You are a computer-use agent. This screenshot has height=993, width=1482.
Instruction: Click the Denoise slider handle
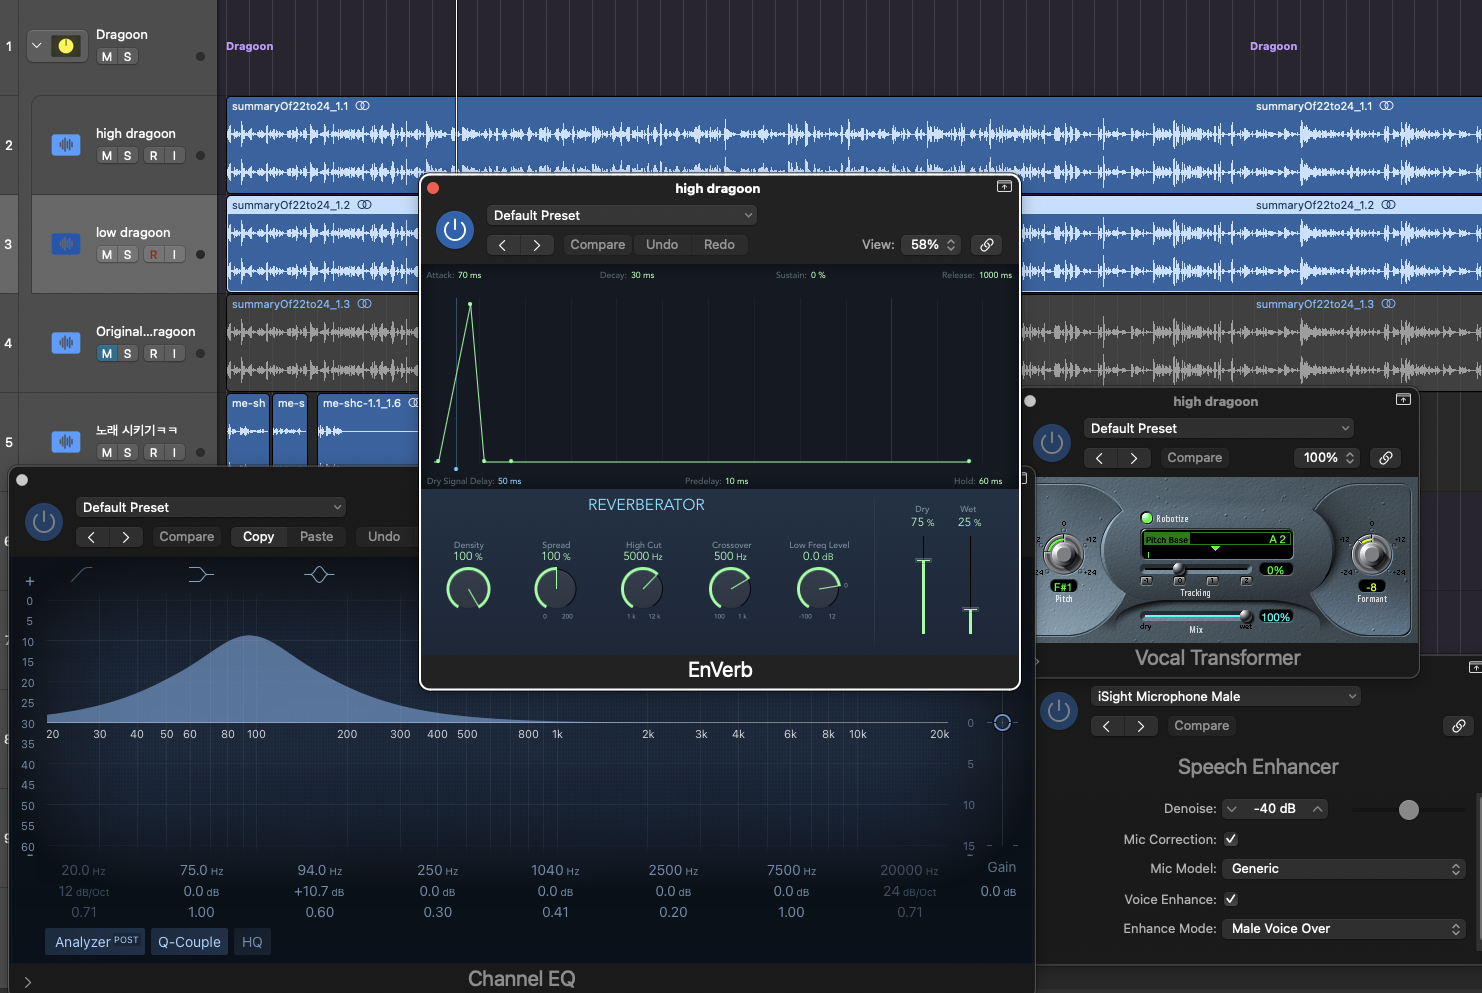[x=1408, y=810]
